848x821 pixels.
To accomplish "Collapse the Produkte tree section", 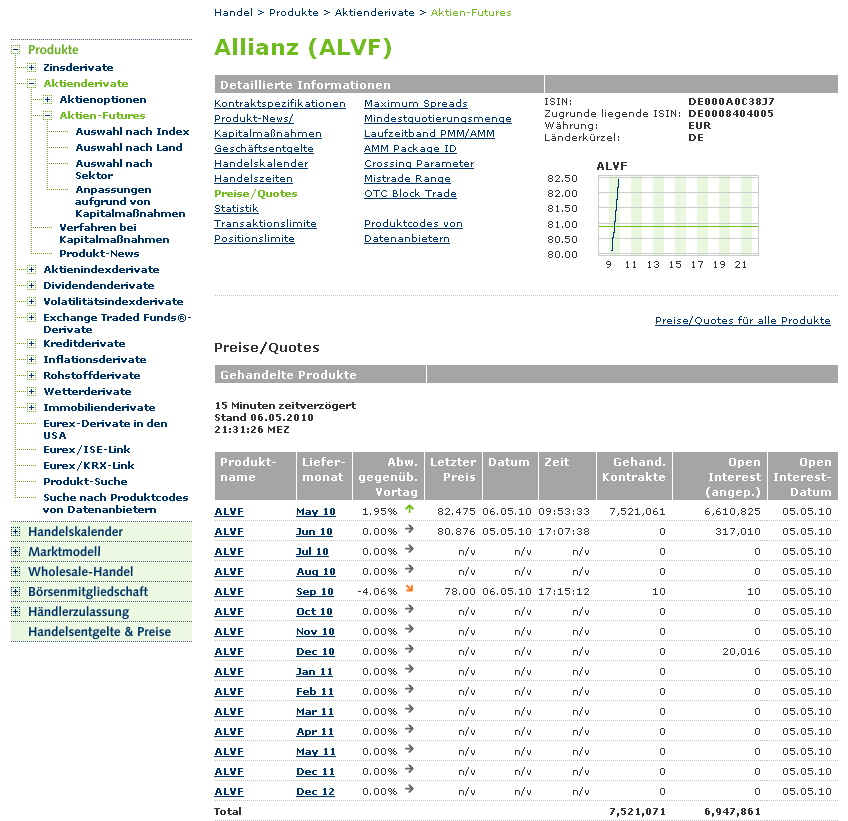I will [x=16, y=50].
